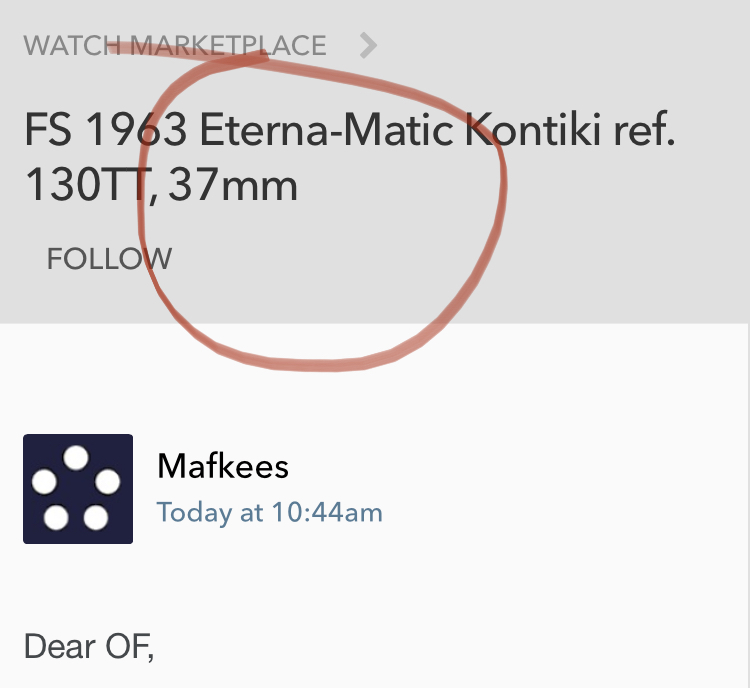Open the Watch Marketplace breadcrumb link
Screen dimensions: 750x688
[175, 45]
